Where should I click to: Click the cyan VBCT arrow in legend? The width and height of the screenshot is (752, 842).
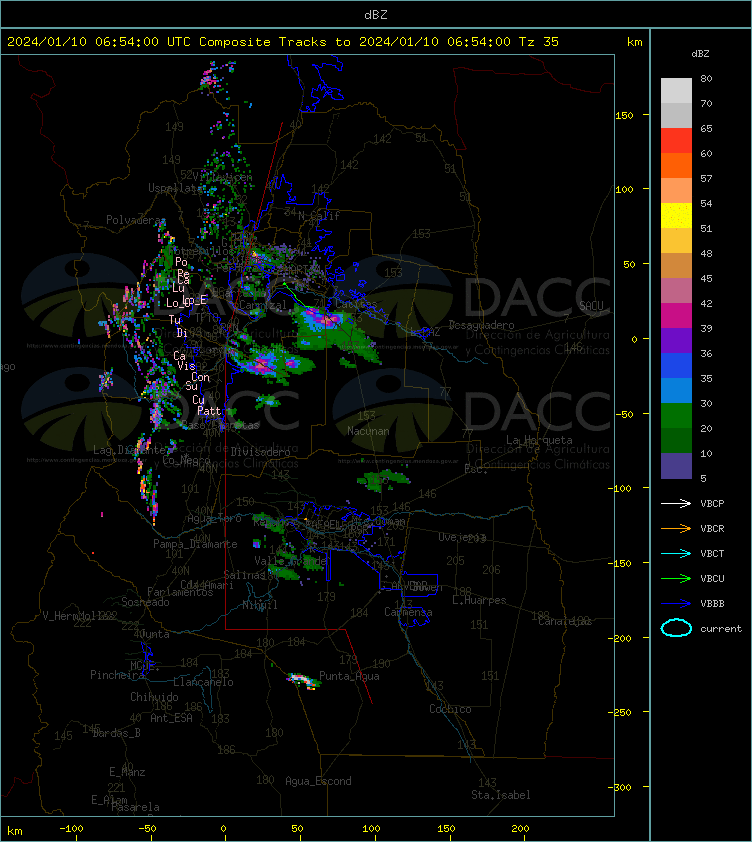coord(676,553)
